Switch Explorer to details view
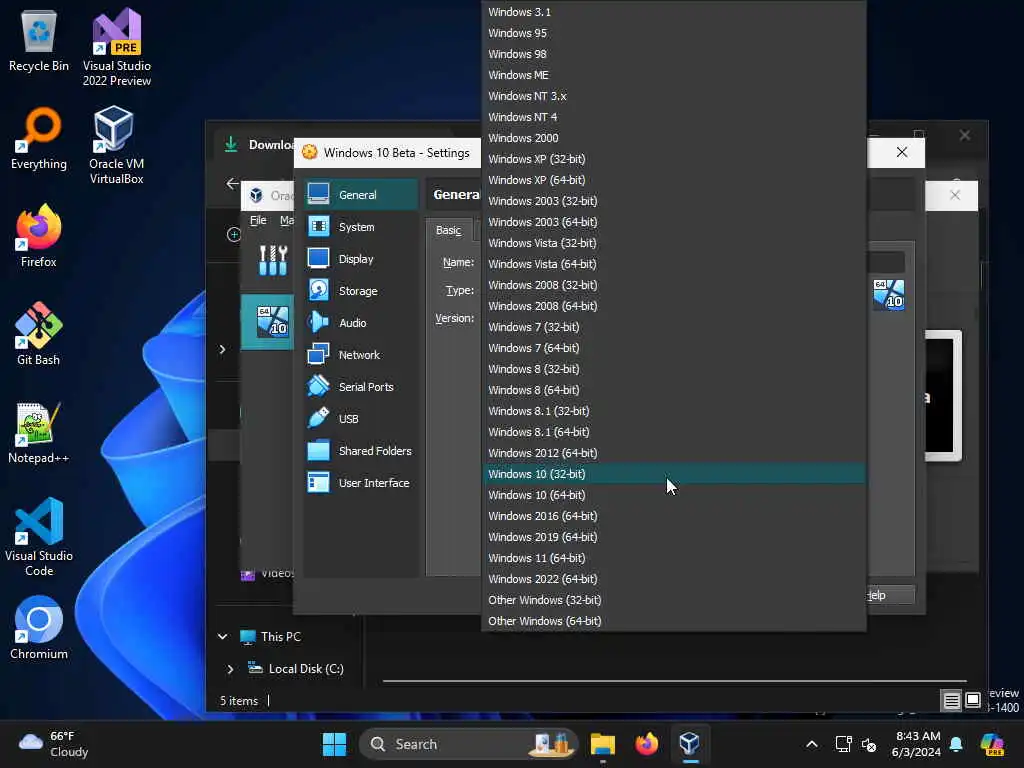Image resolution: width=1024 pixels, height=768 pixels. [952, 700]
